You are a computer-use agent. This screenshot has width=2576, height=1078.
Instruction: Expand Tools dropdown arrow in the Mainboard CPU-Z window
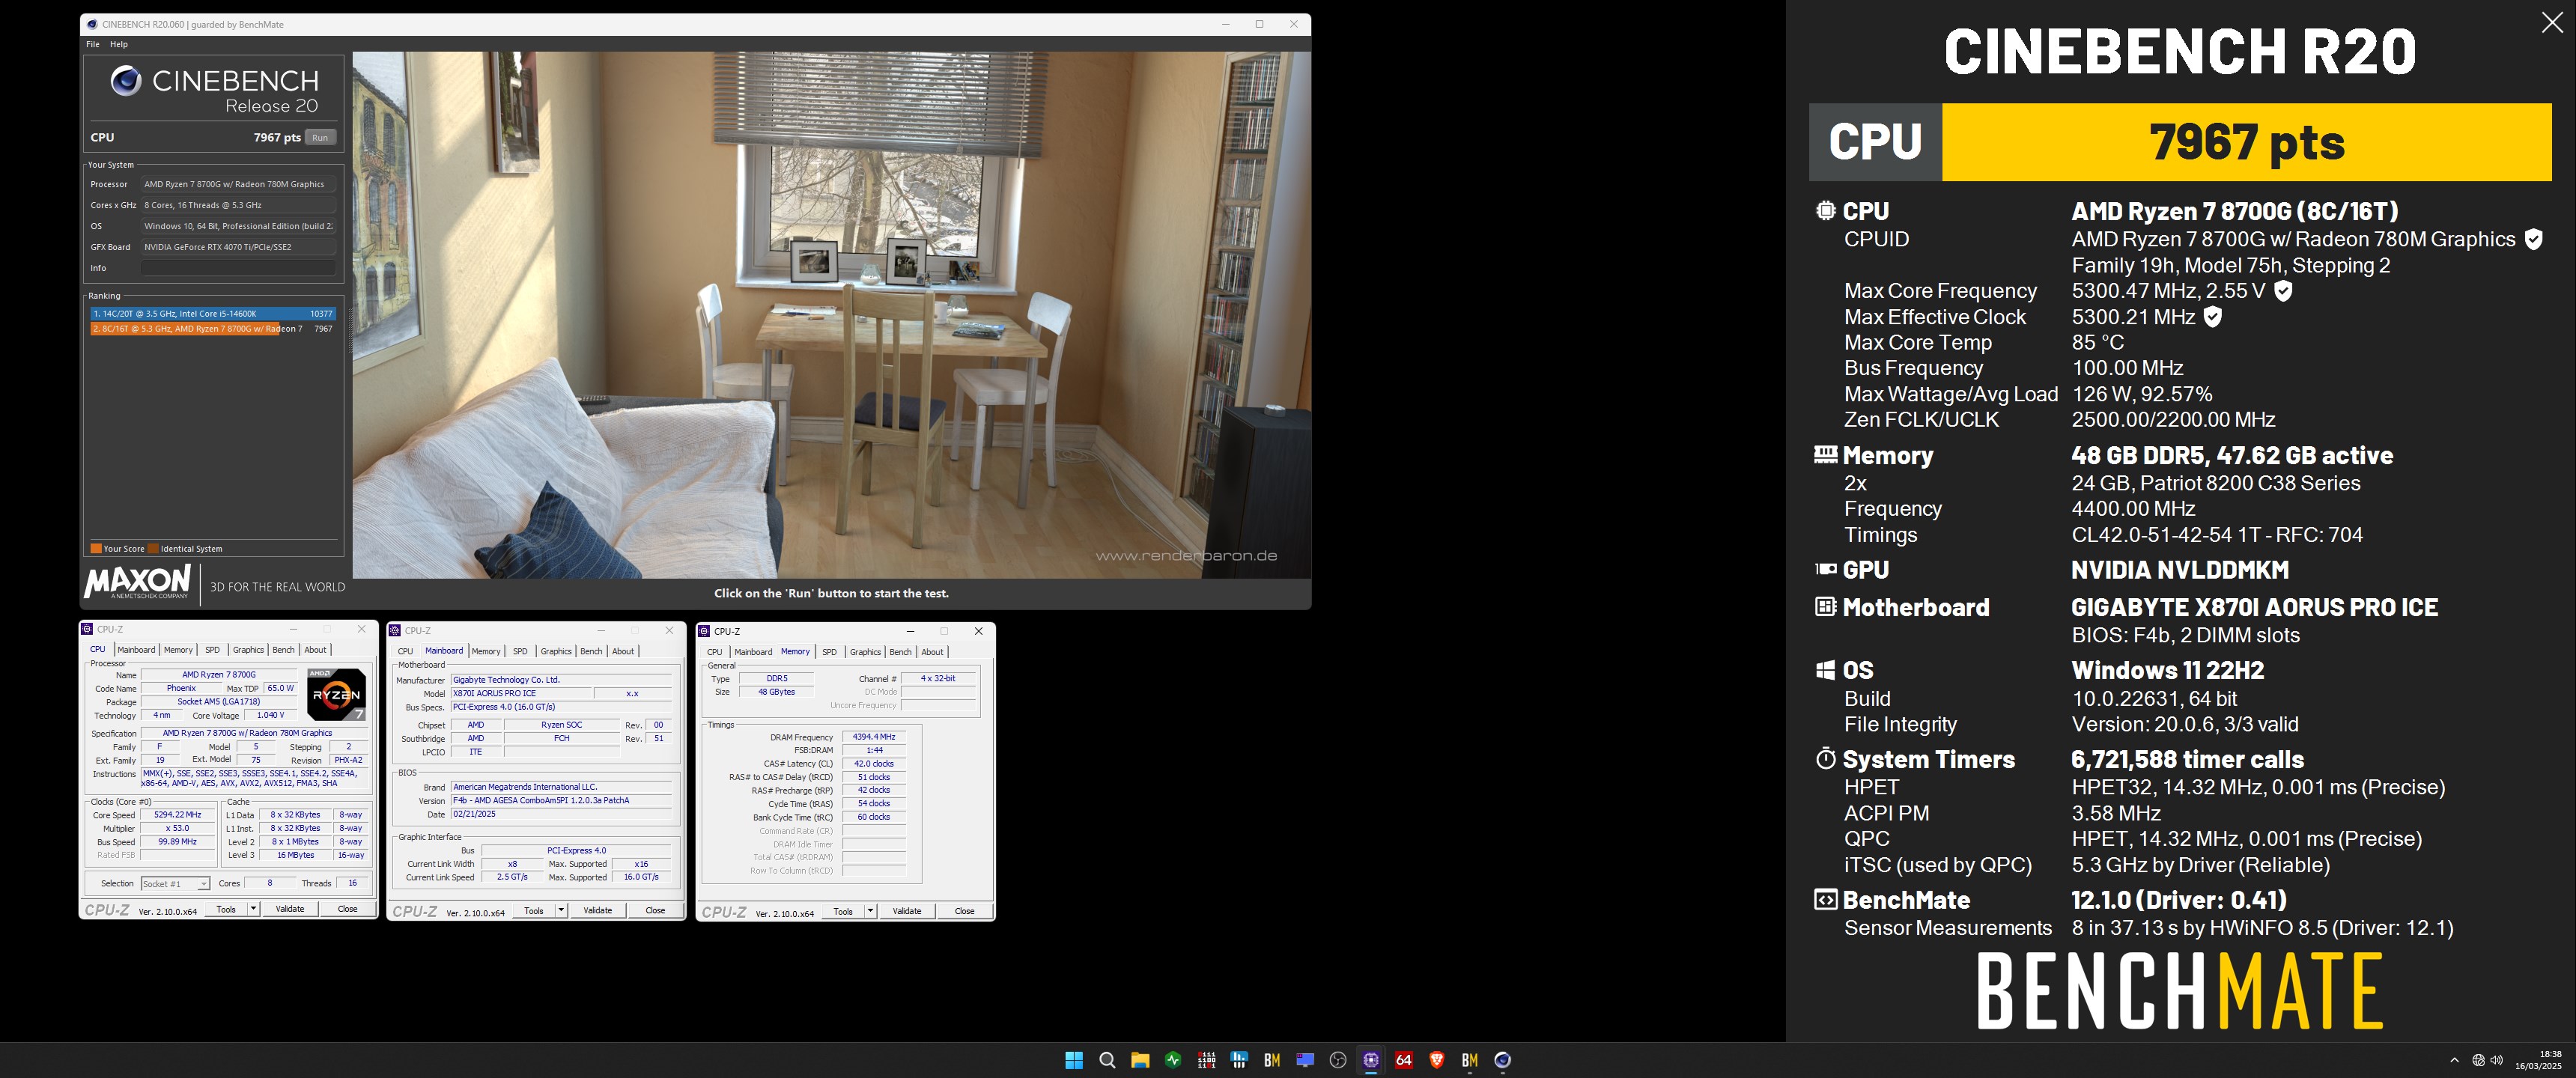(561, 910)
